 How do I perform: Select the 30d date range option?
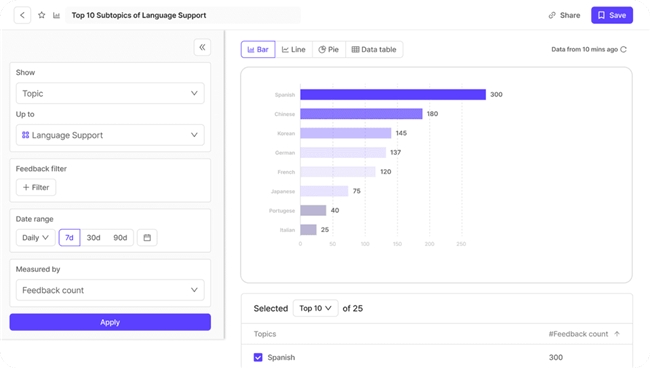click(x=93, y=237)
